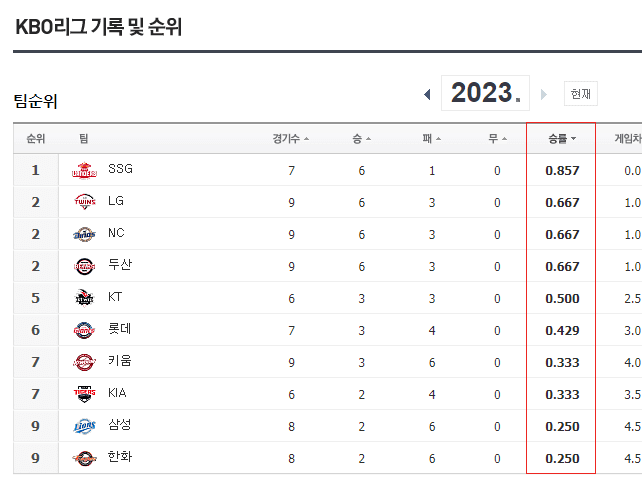Open the SSG team name link
This screenshot has height=482, width=642.
tap(120, 169)
